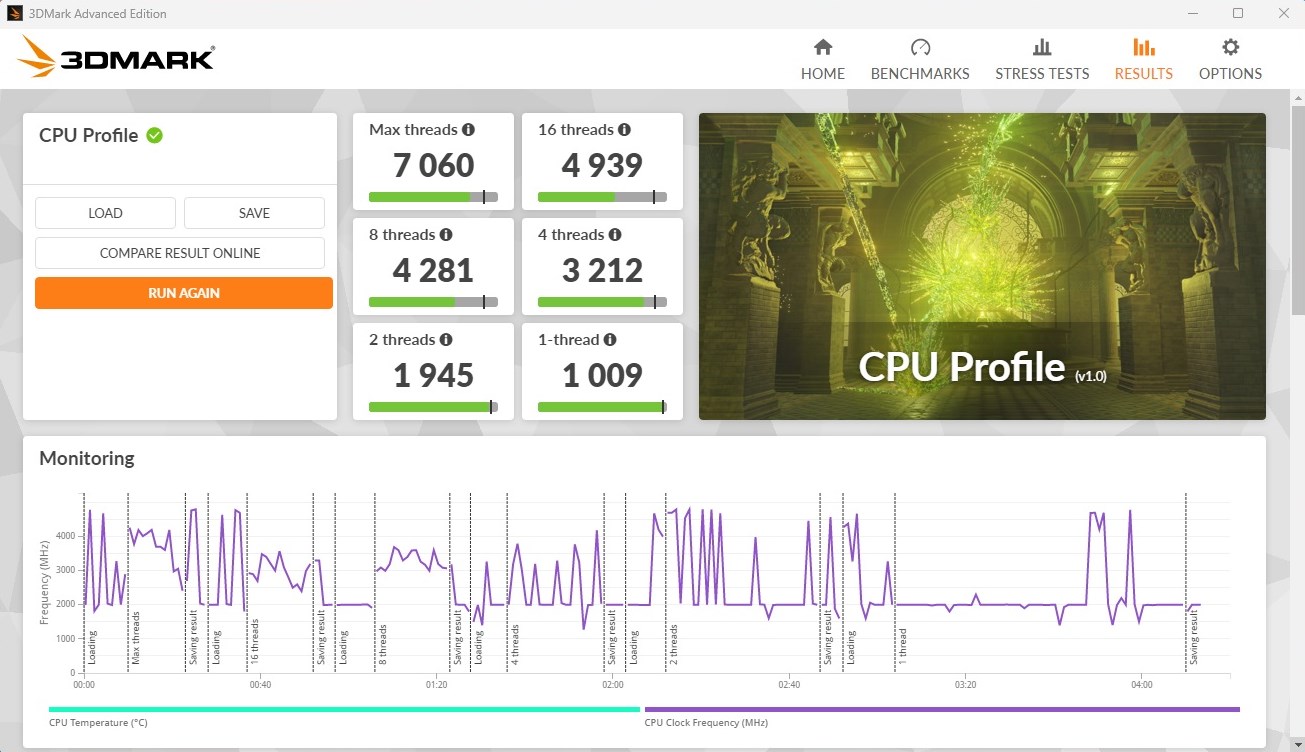
Task: Go to the HOME tab
Action: pos(823,74)
